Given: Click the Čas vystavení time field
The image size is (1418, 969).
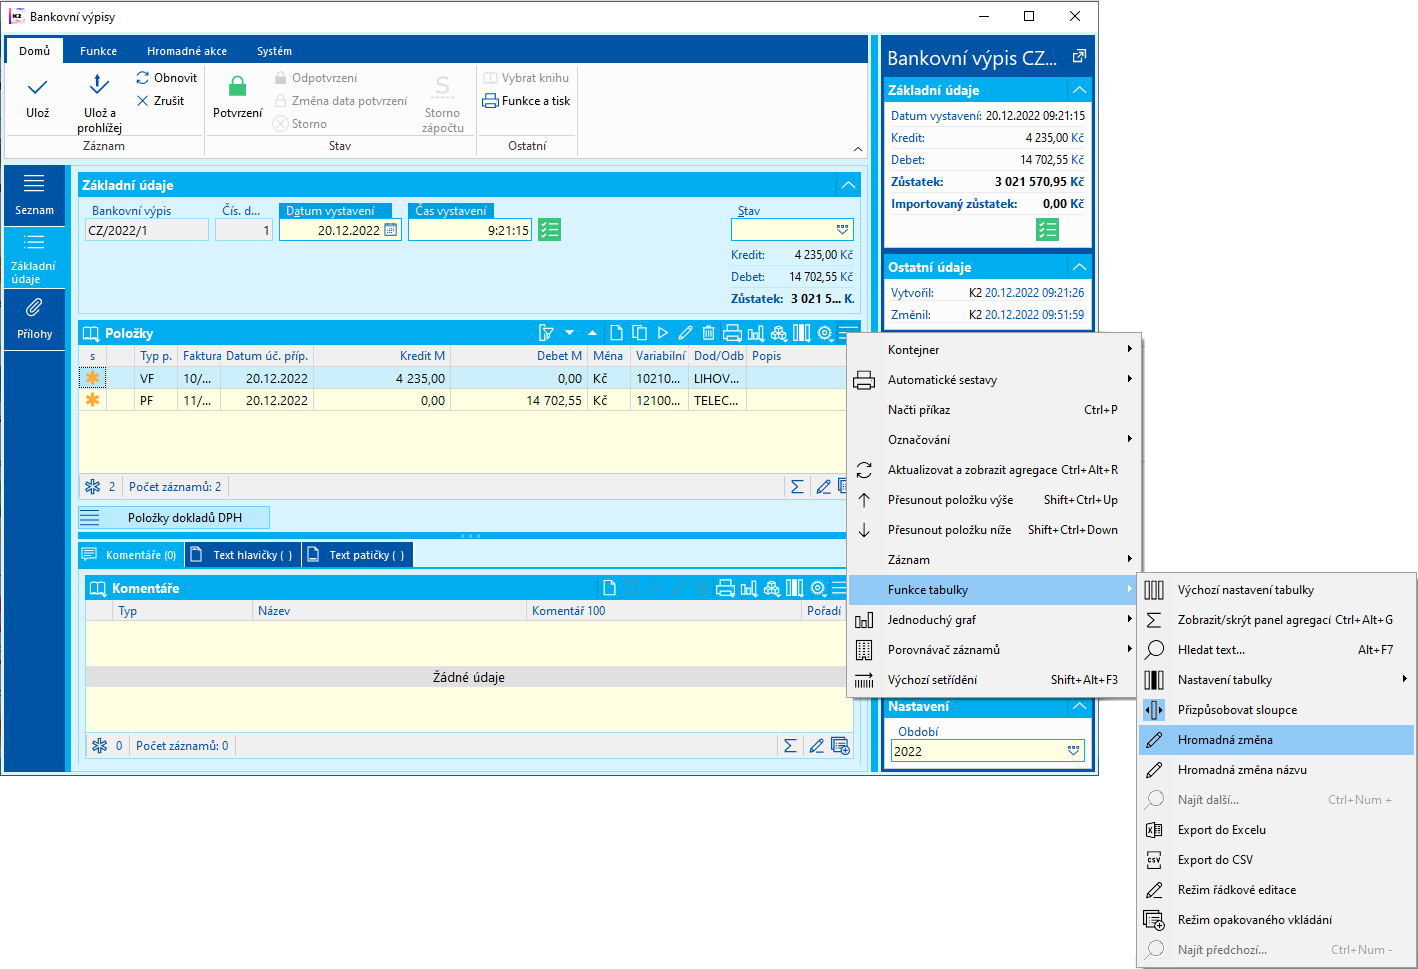Looking at the screenshot, I should (470, 230).
